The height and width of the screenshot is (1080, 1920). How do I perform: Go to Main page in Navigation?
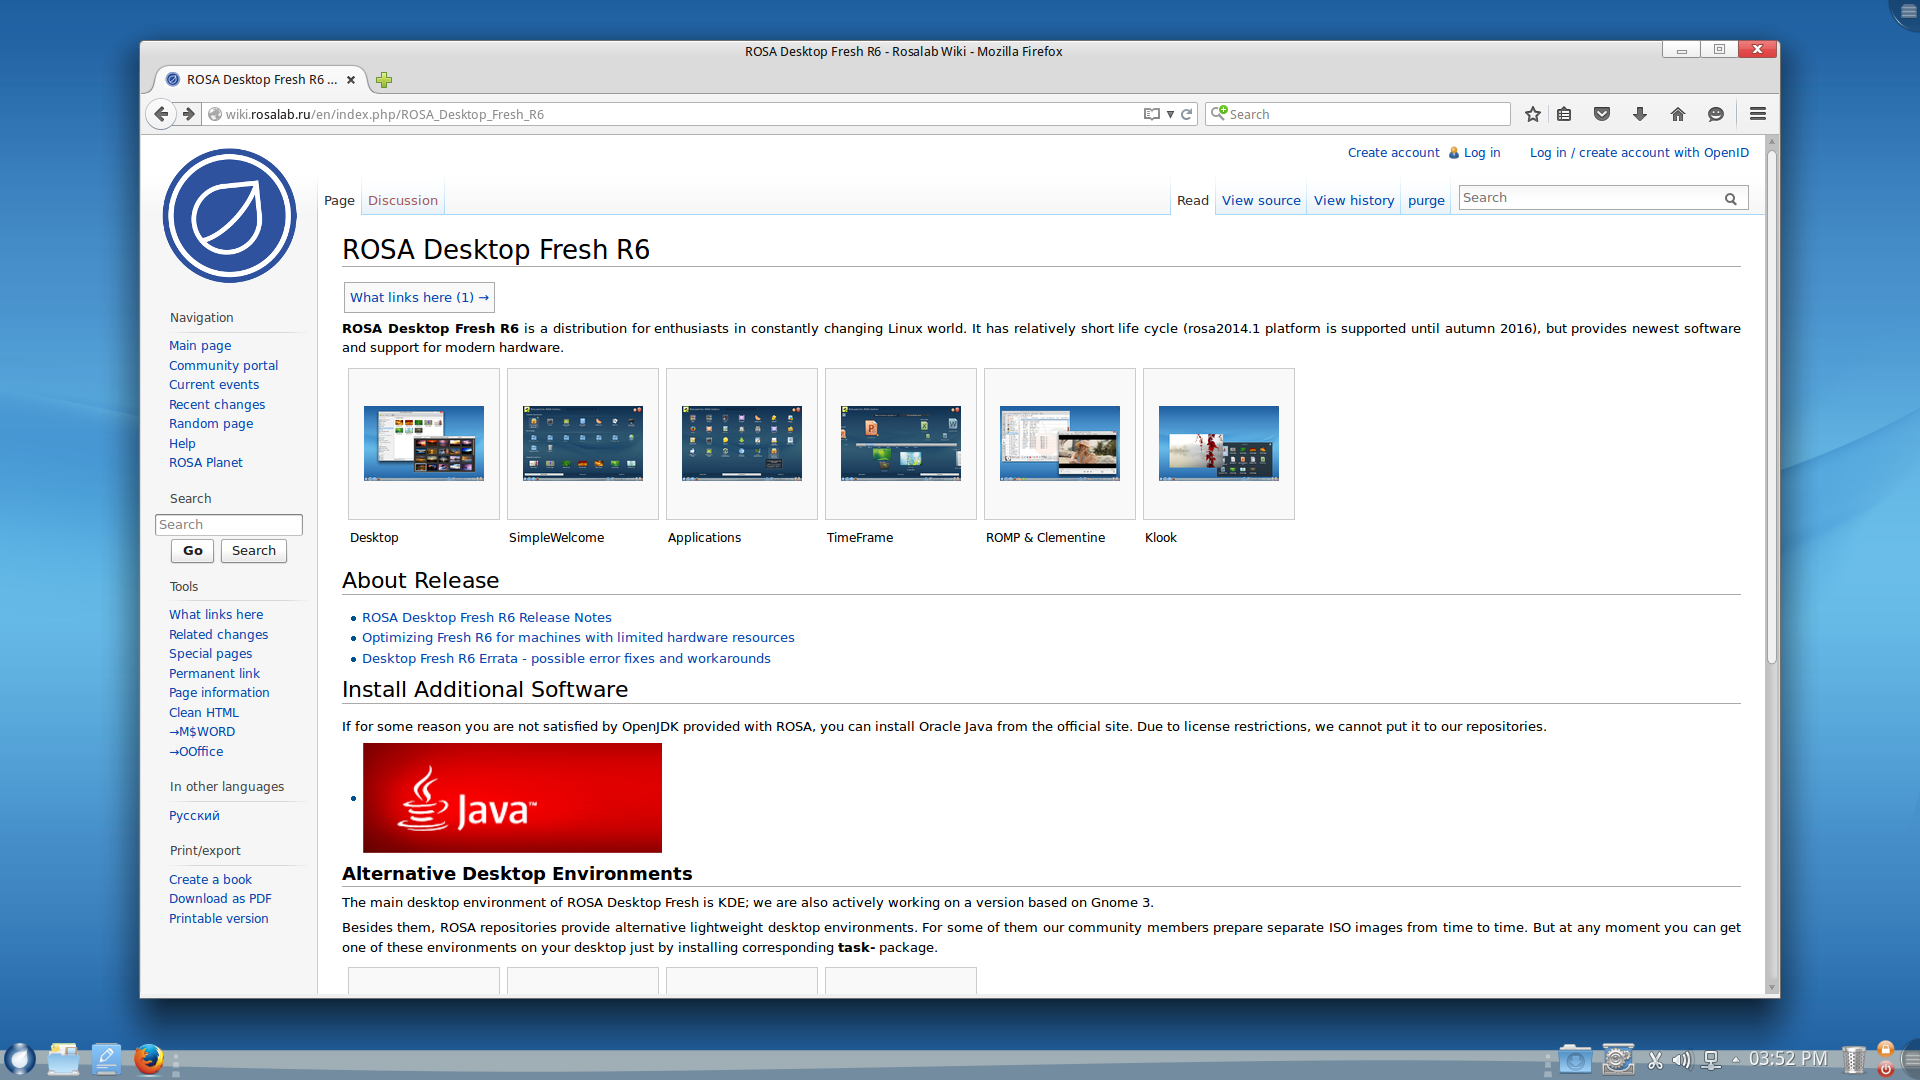point(200,346)
